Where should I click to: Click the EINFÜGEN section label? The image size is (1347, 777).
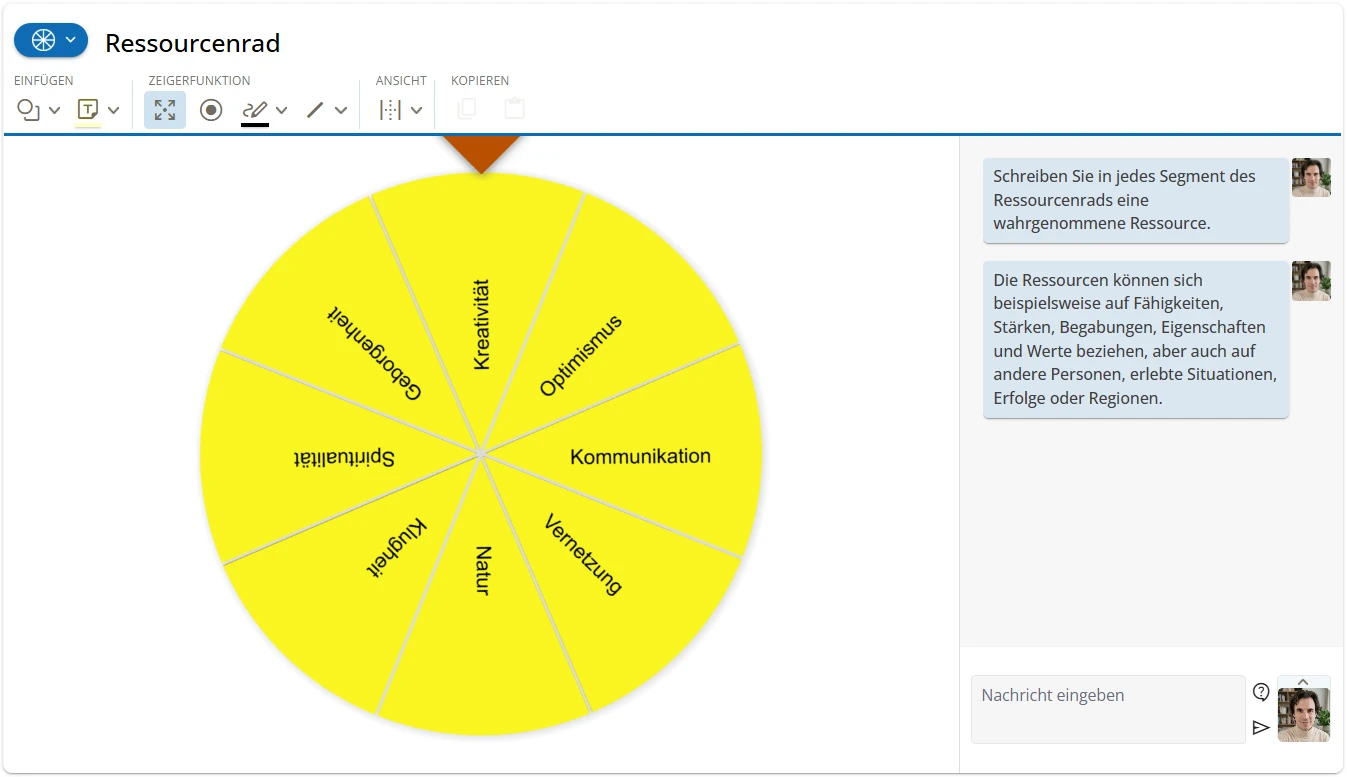pyautogui.click(x=43, y=80)
